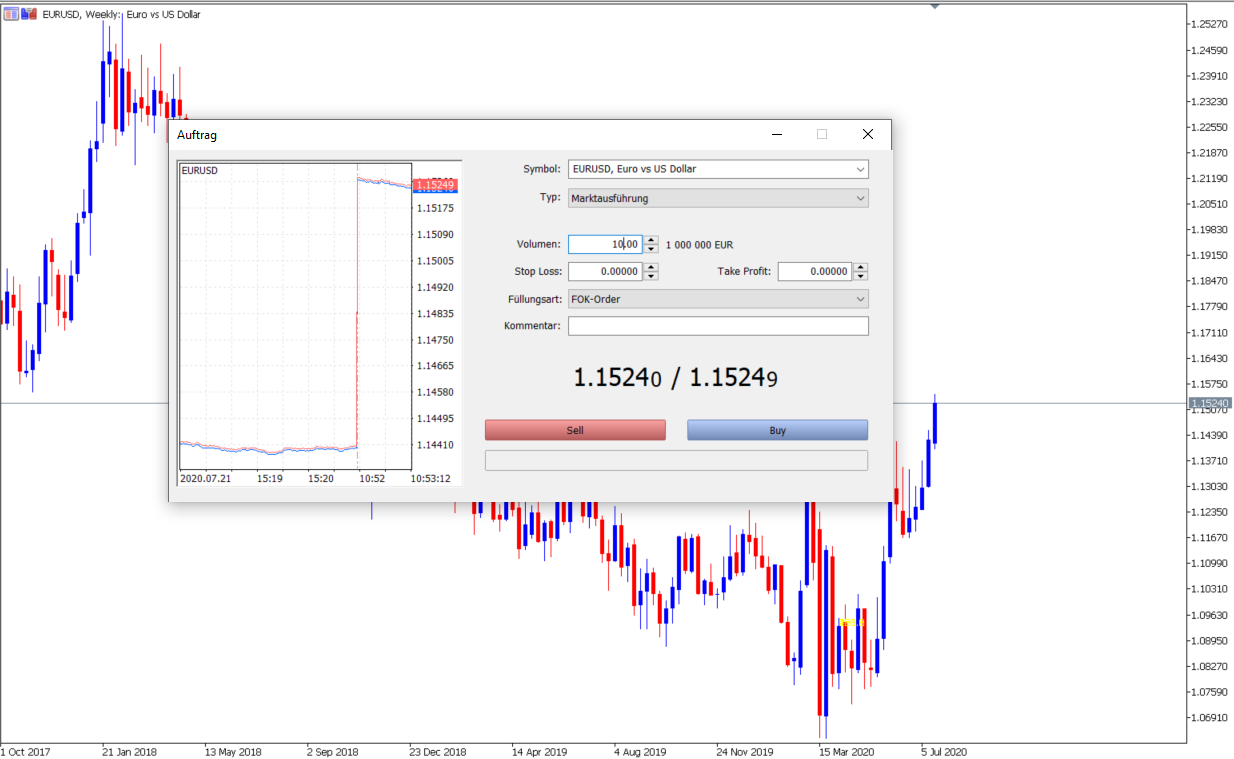Close the Auftrag dialog

tap(868, 134)
